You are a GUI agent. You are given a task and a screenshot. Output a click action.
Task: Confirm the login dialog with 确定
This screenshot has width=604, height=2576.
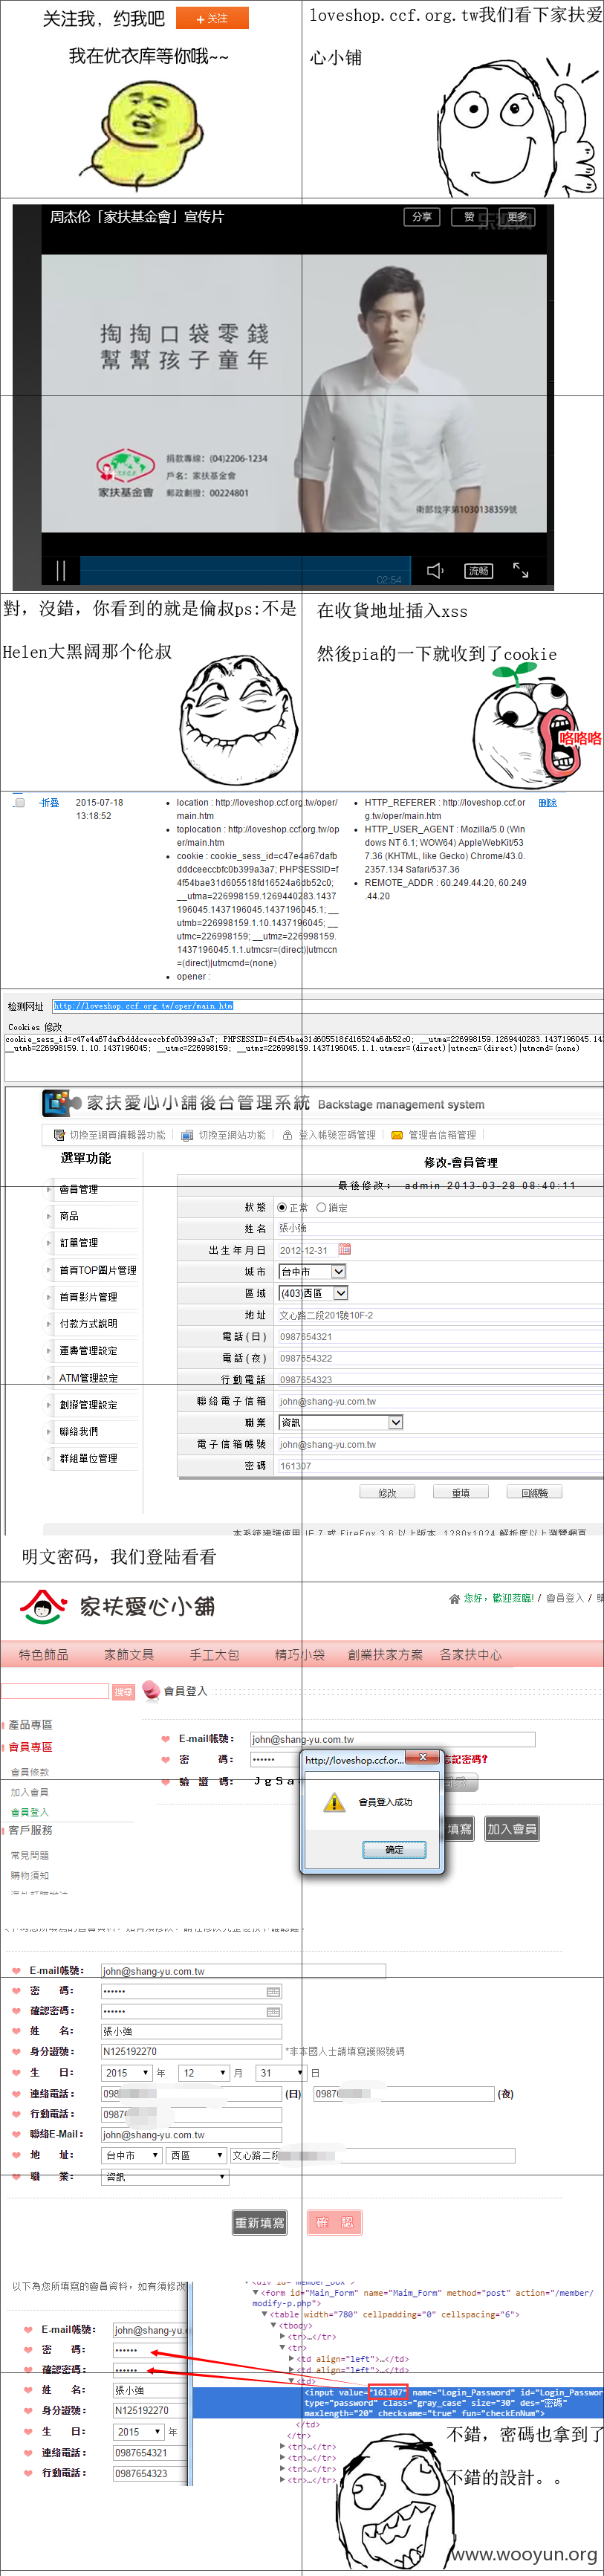point(395,1850)
